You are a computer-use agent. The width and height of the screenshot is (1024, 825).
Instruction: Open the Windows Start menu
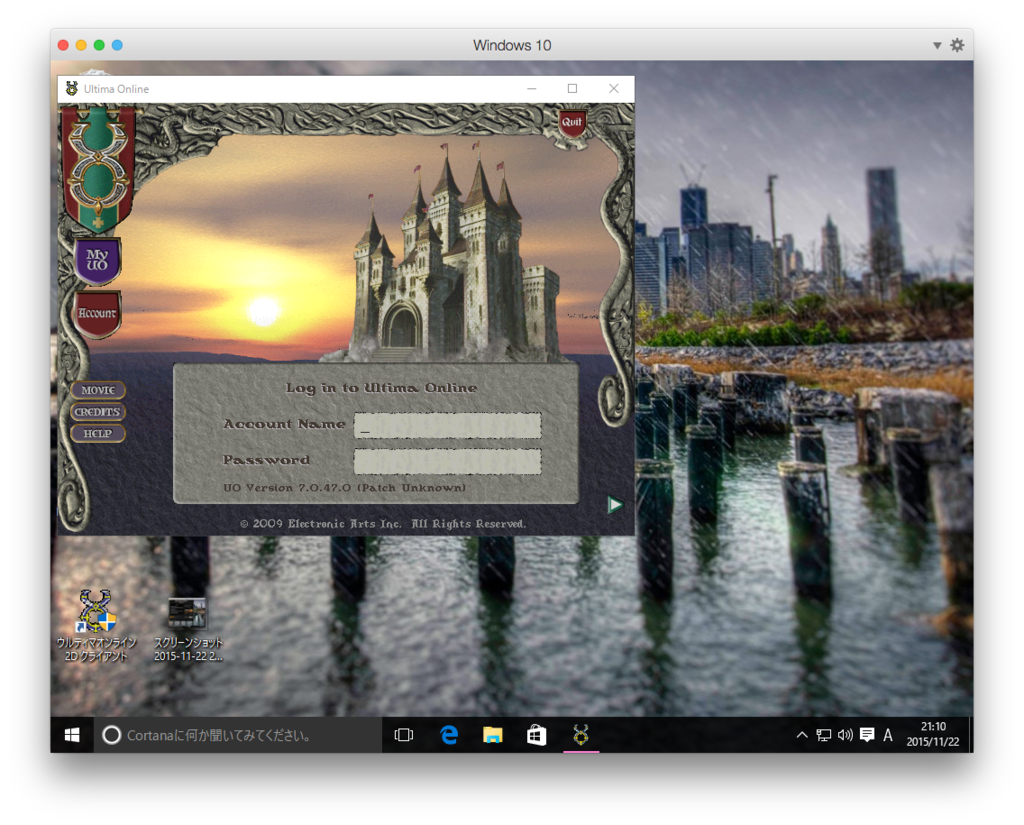[72, 736]
